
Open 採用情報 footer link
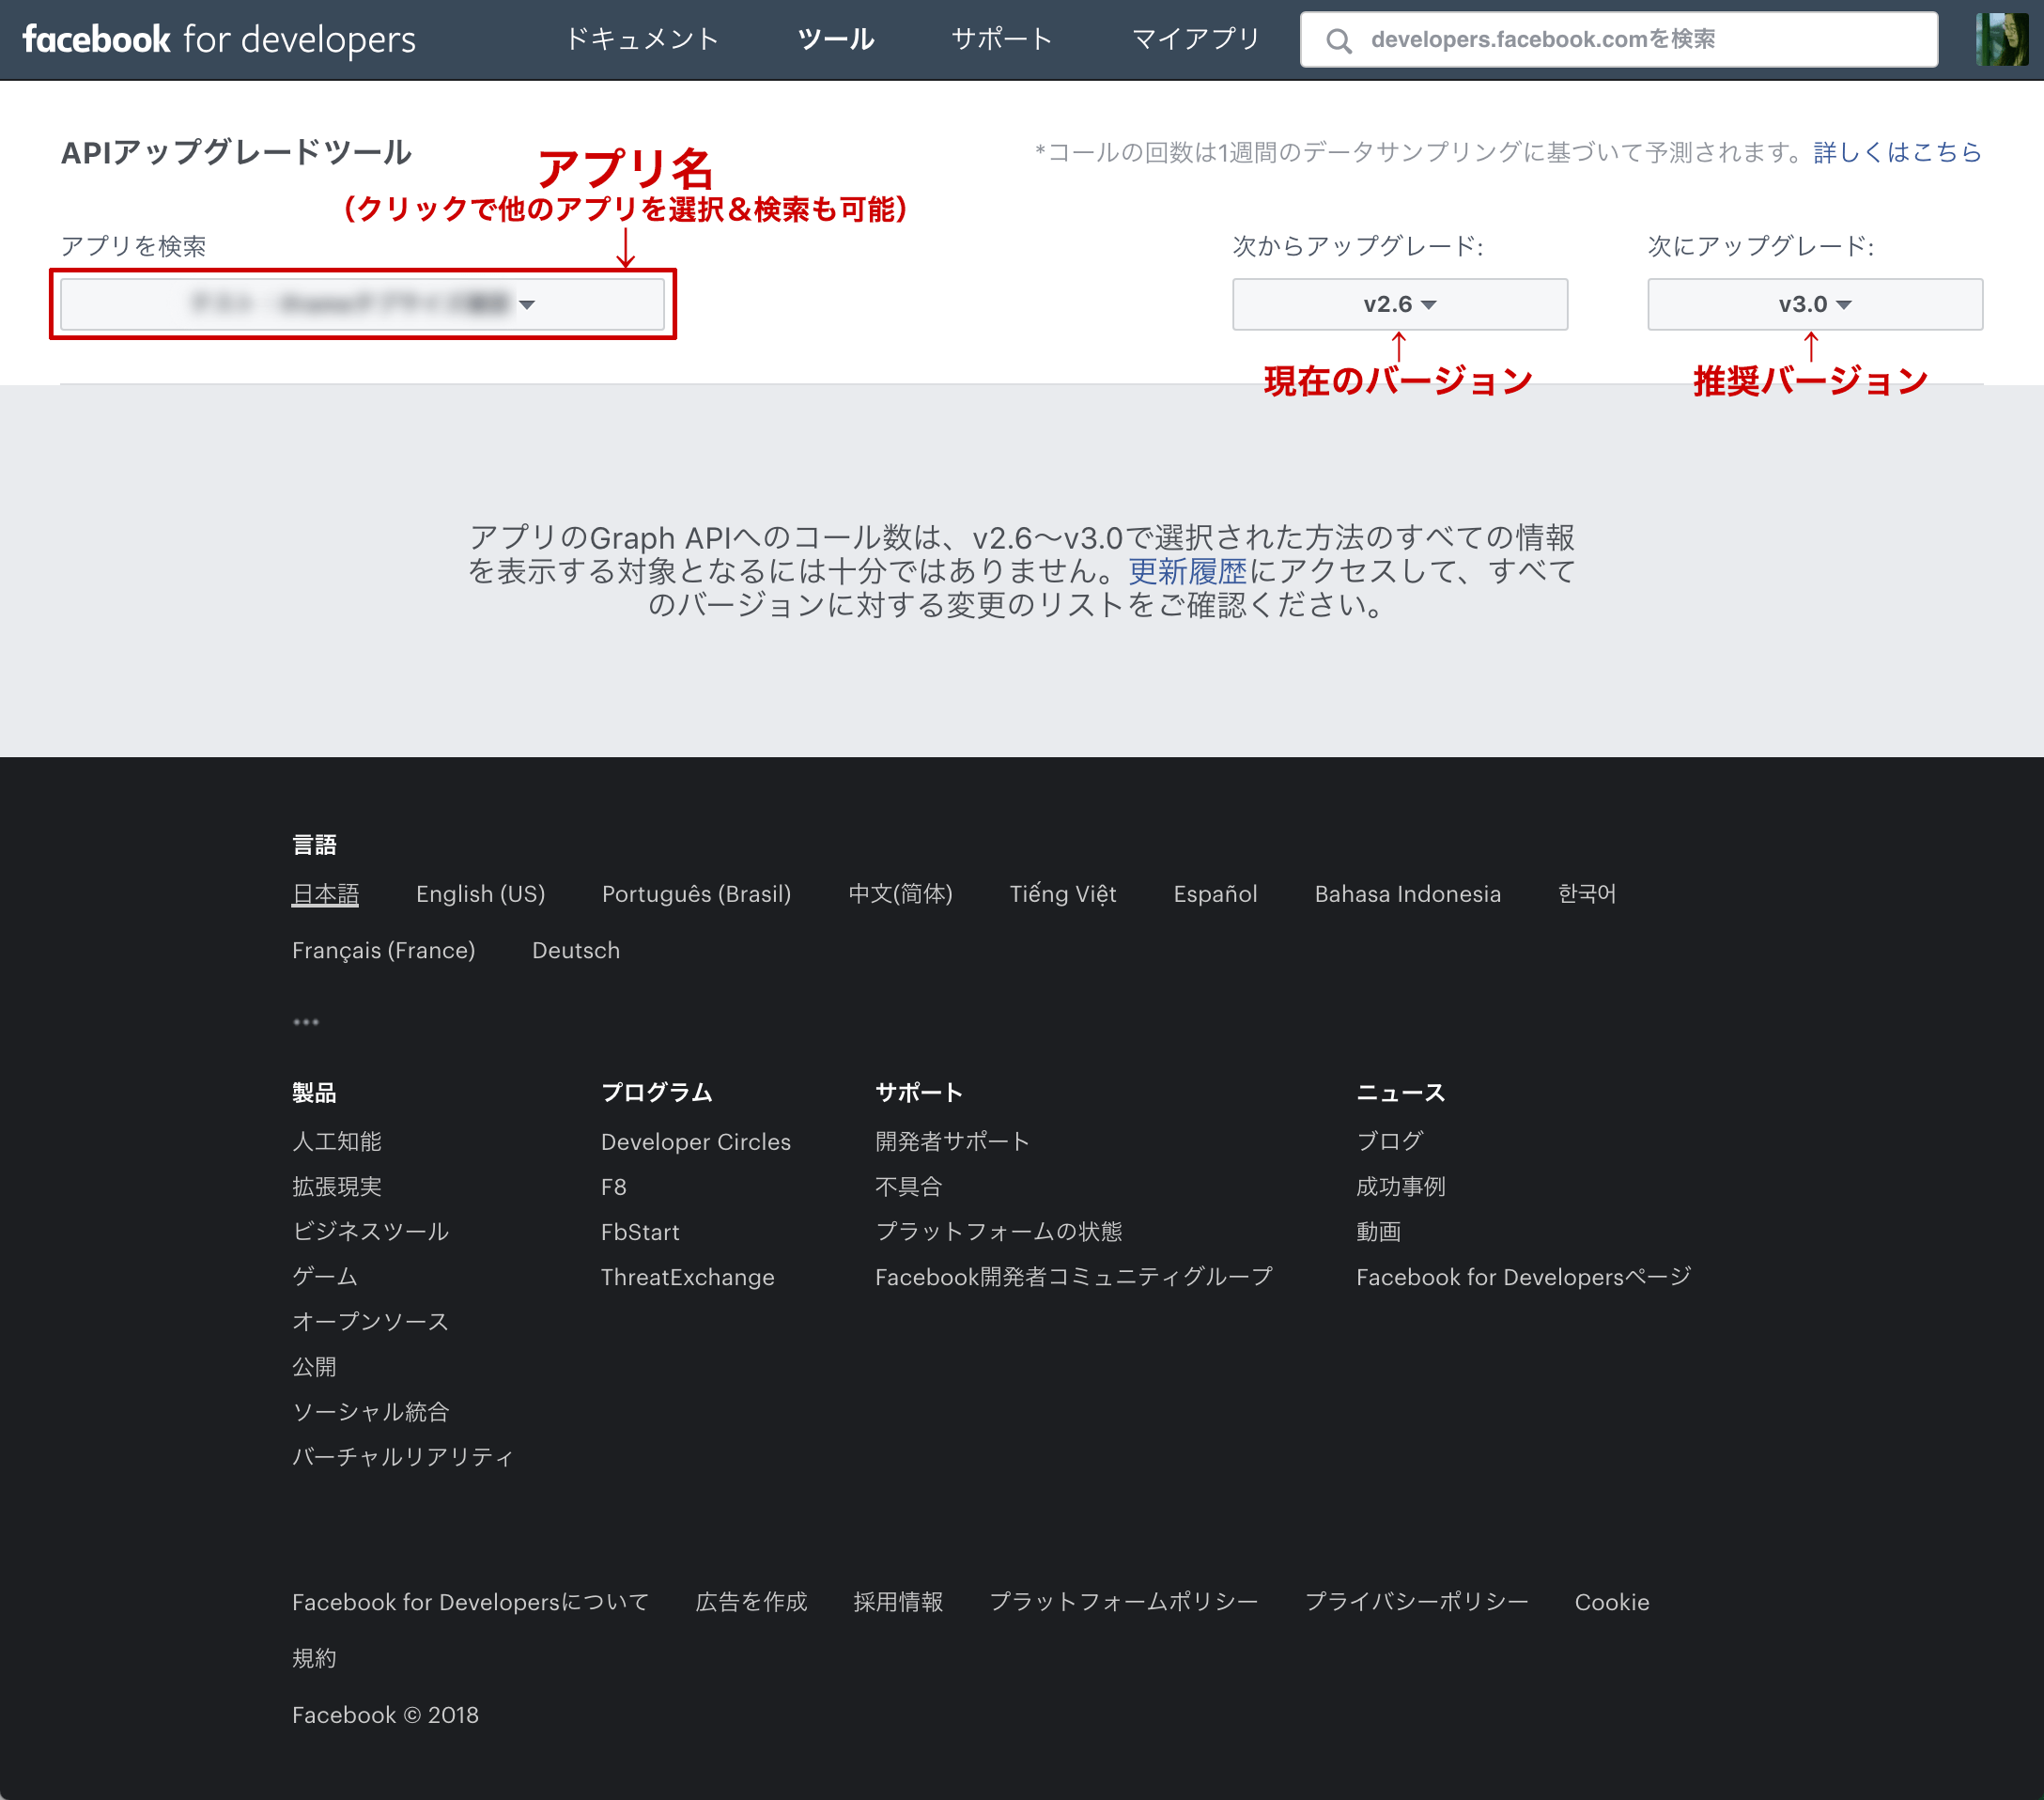click(x=898, y=1602)
